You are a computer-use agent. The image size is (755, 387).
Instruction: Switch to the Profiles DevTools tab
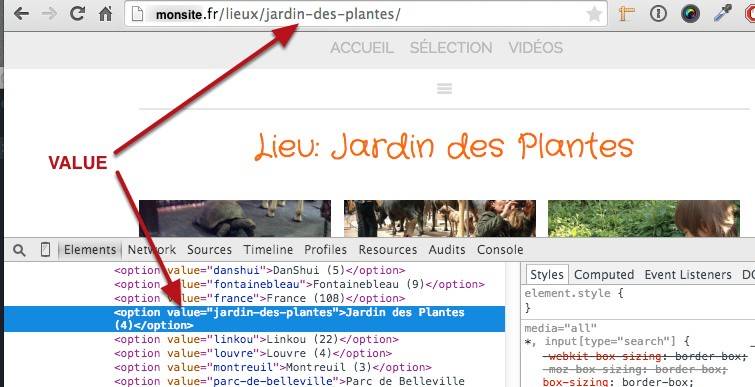pos(325,250)
